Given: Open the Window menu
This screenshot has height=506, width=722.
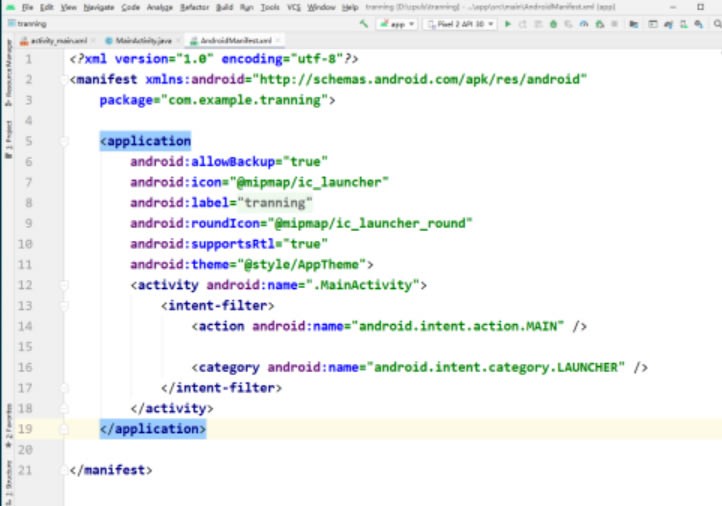Looking at the screenshot, I should point(321,7).
